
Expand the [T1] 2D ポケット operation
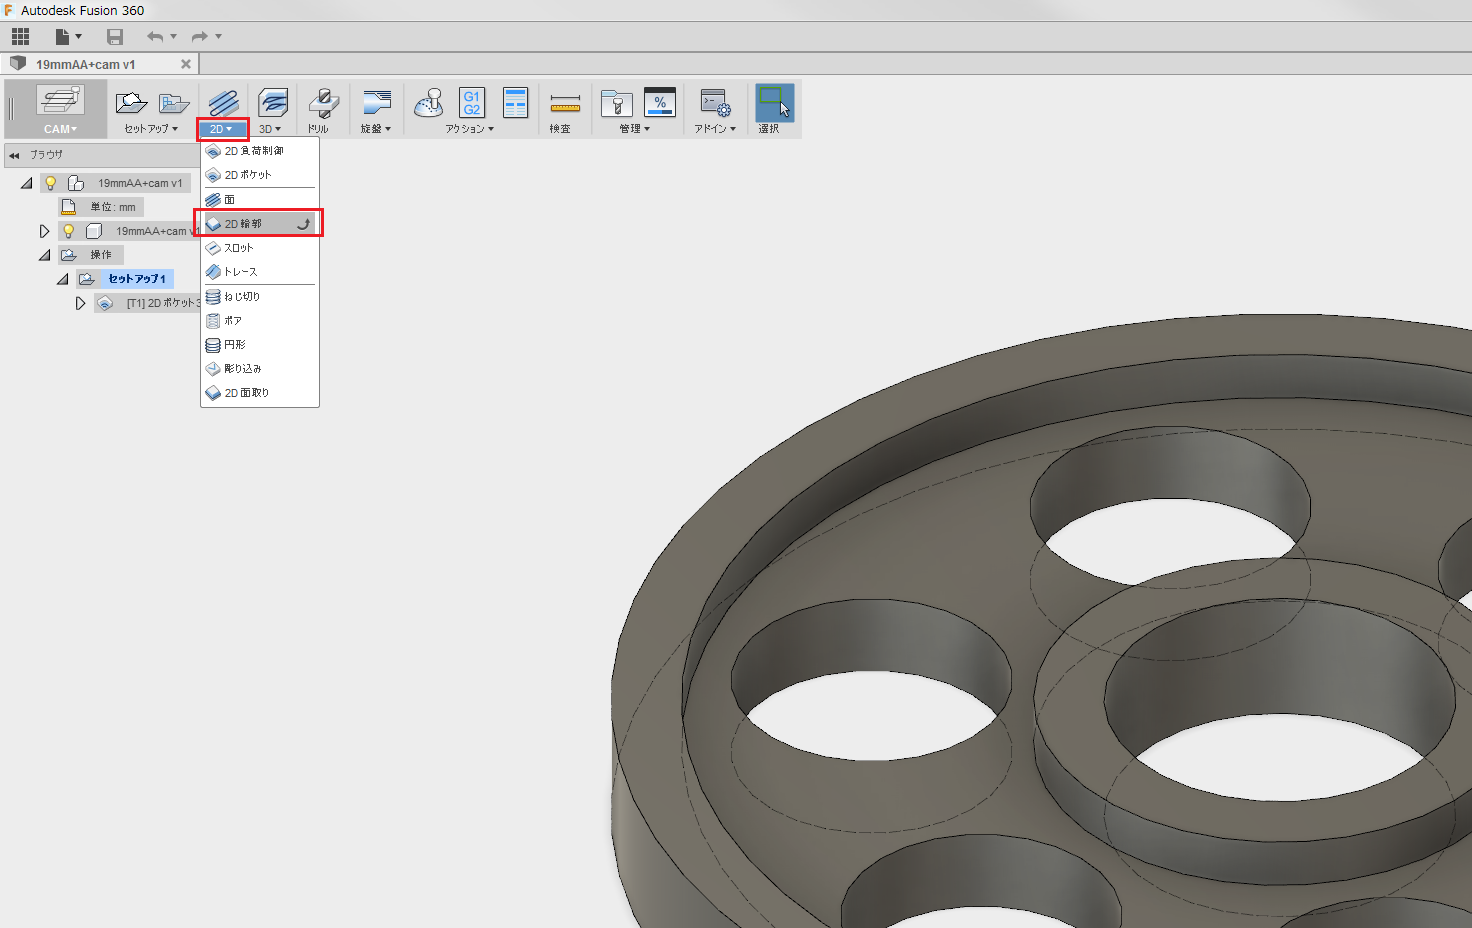pyautogui.click(x=80, y=303)
